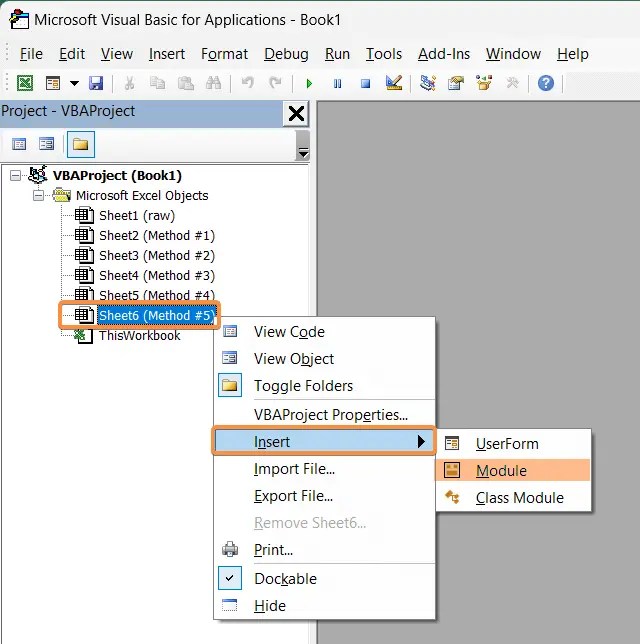
Task: Expand the Insert submenu in context menu
Action: (x=325, y=442)
